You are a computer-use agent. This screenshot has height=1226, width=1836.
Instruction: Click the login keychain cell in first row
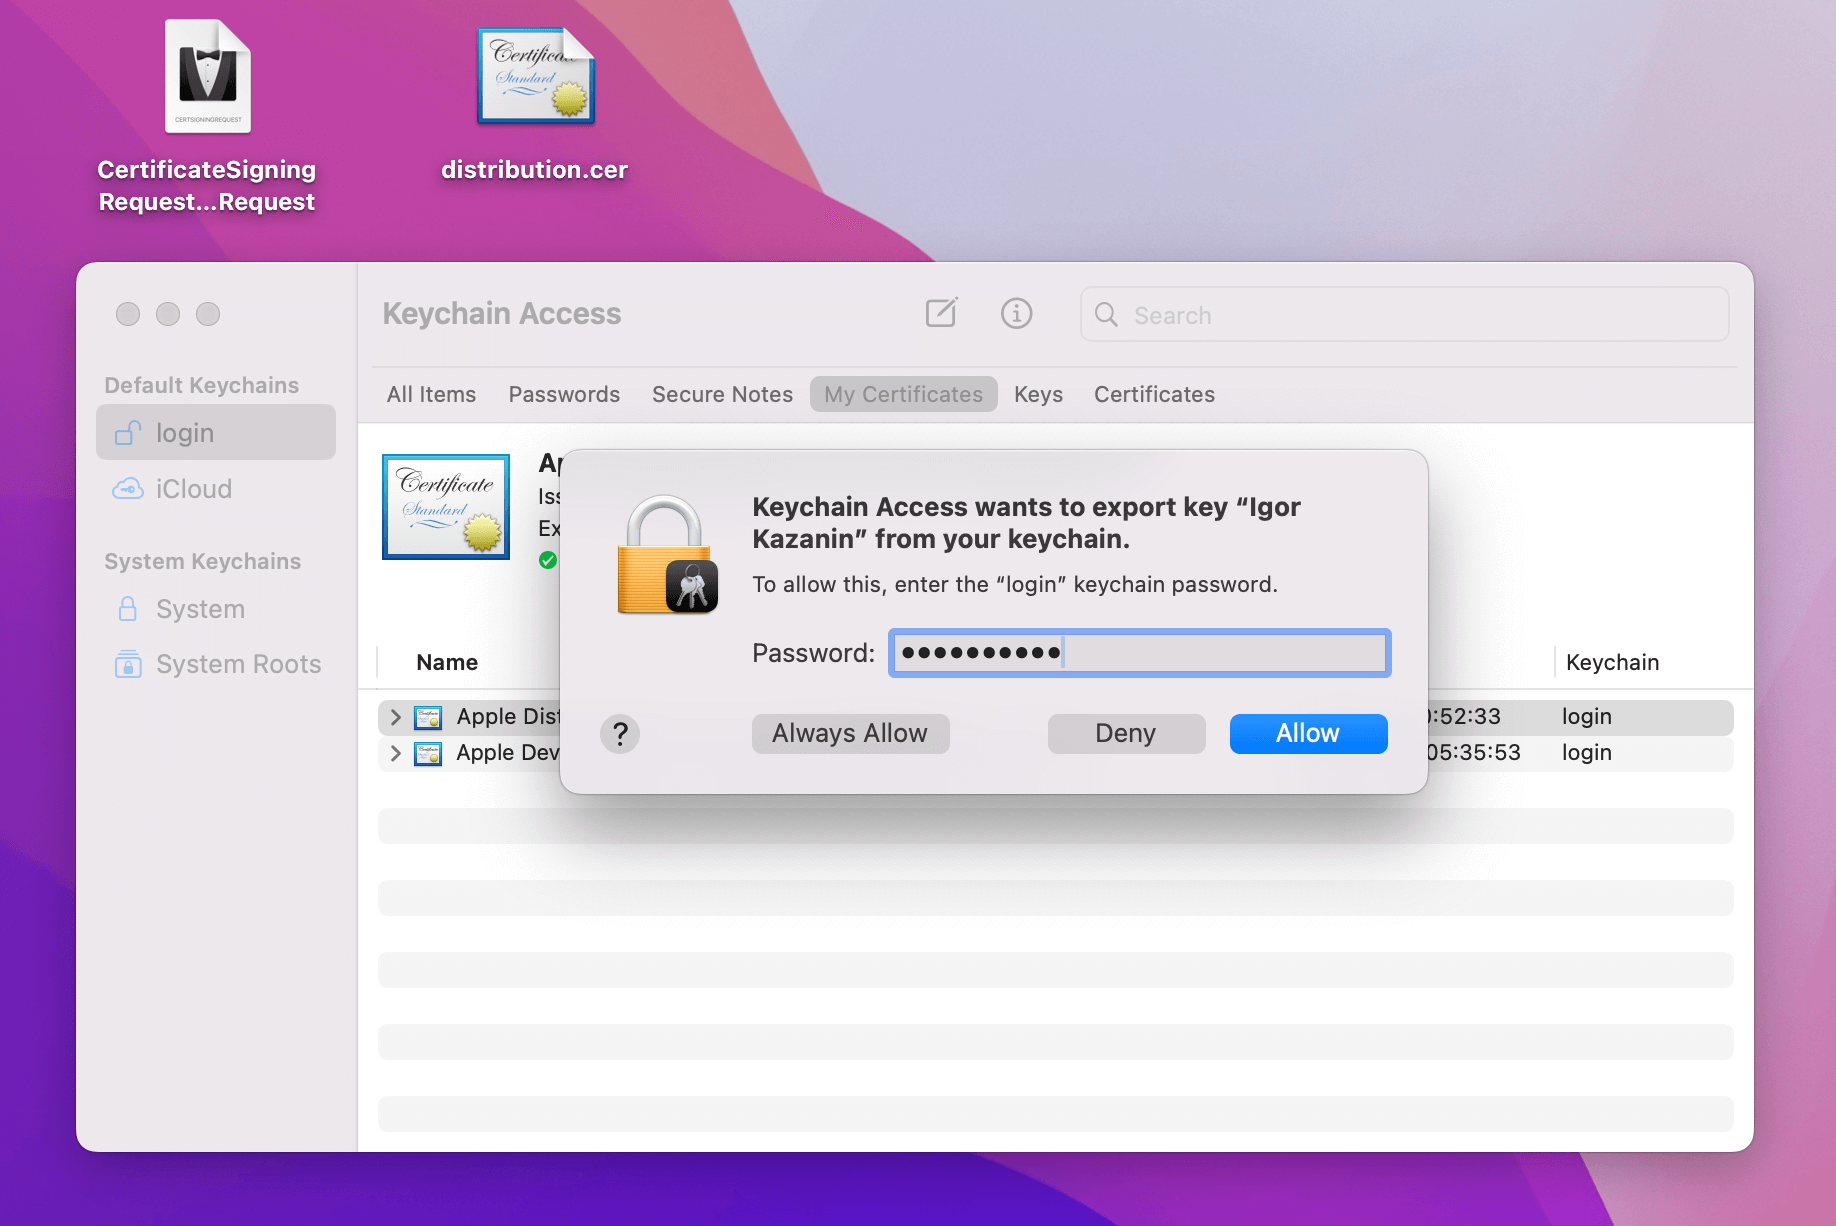[1587, 717]
